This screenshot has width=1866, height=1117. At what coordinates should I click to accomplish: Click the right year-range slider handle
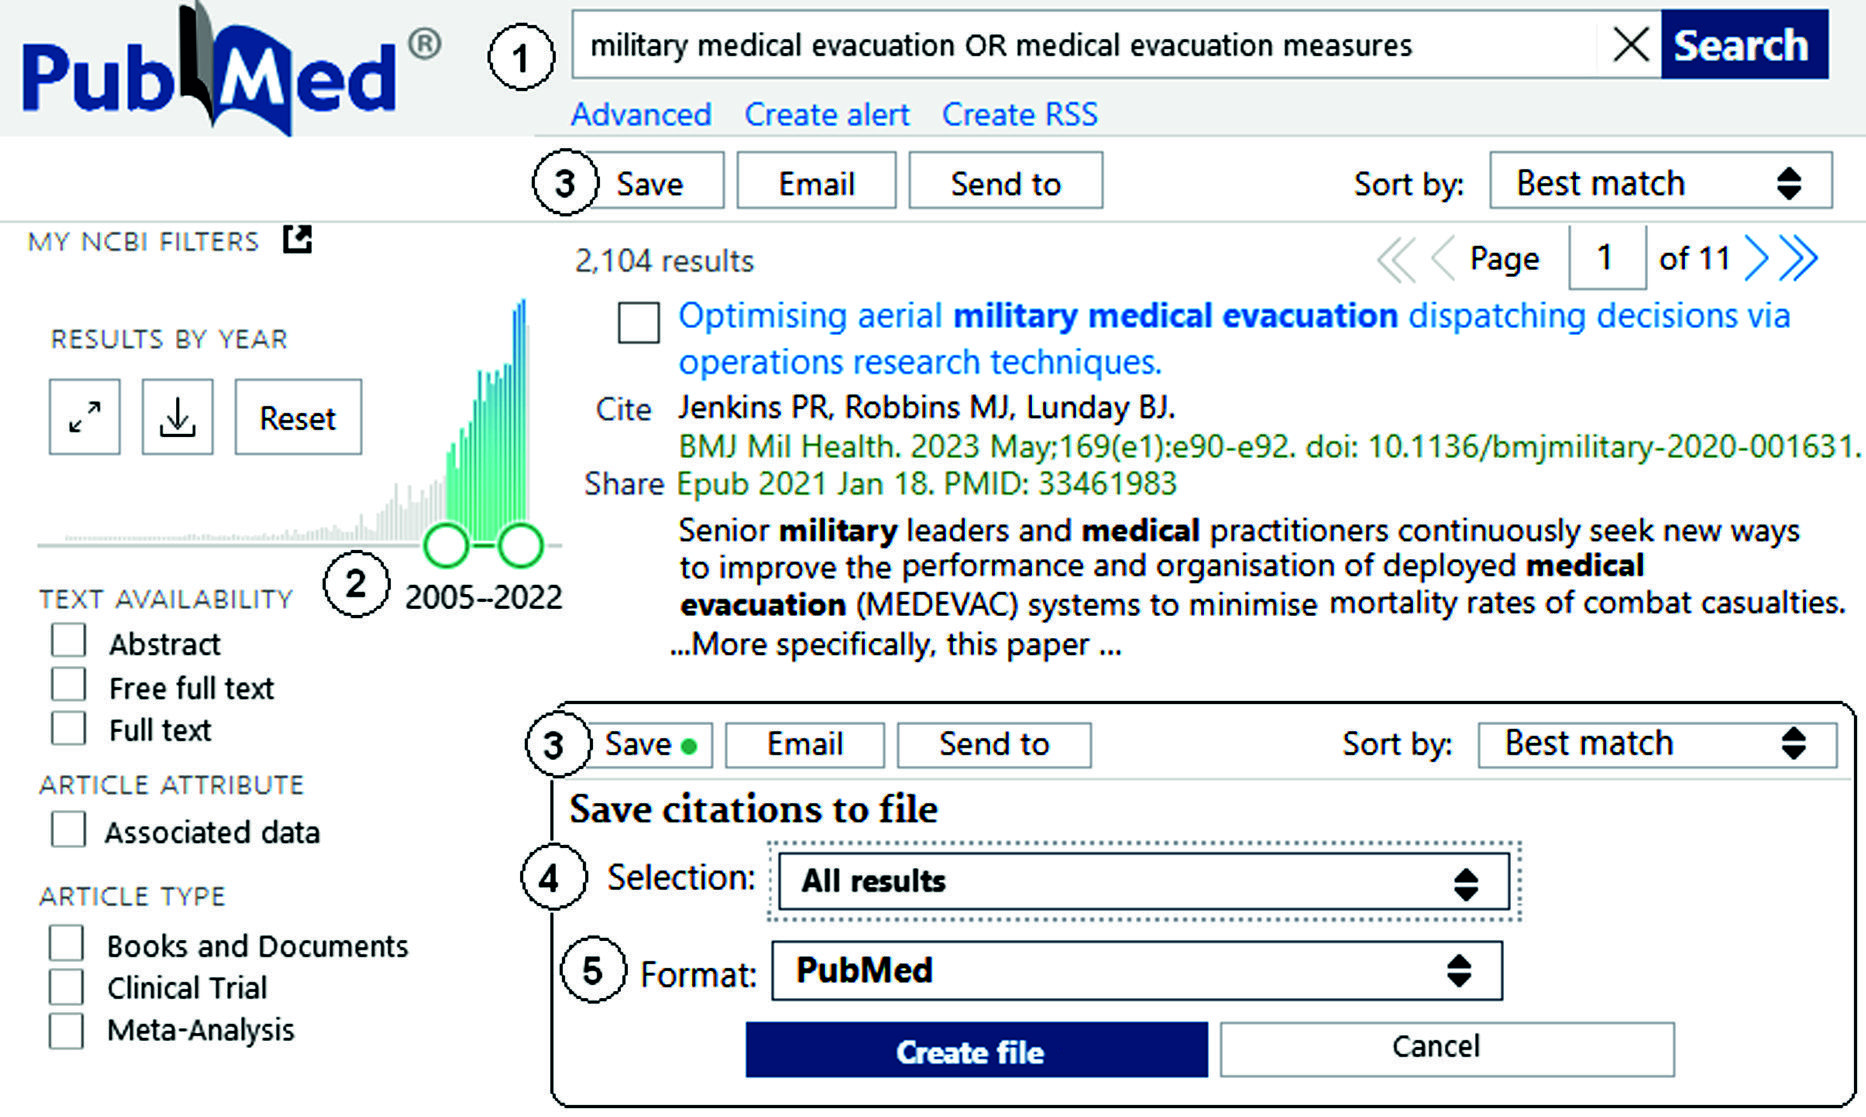pos(520,545)
